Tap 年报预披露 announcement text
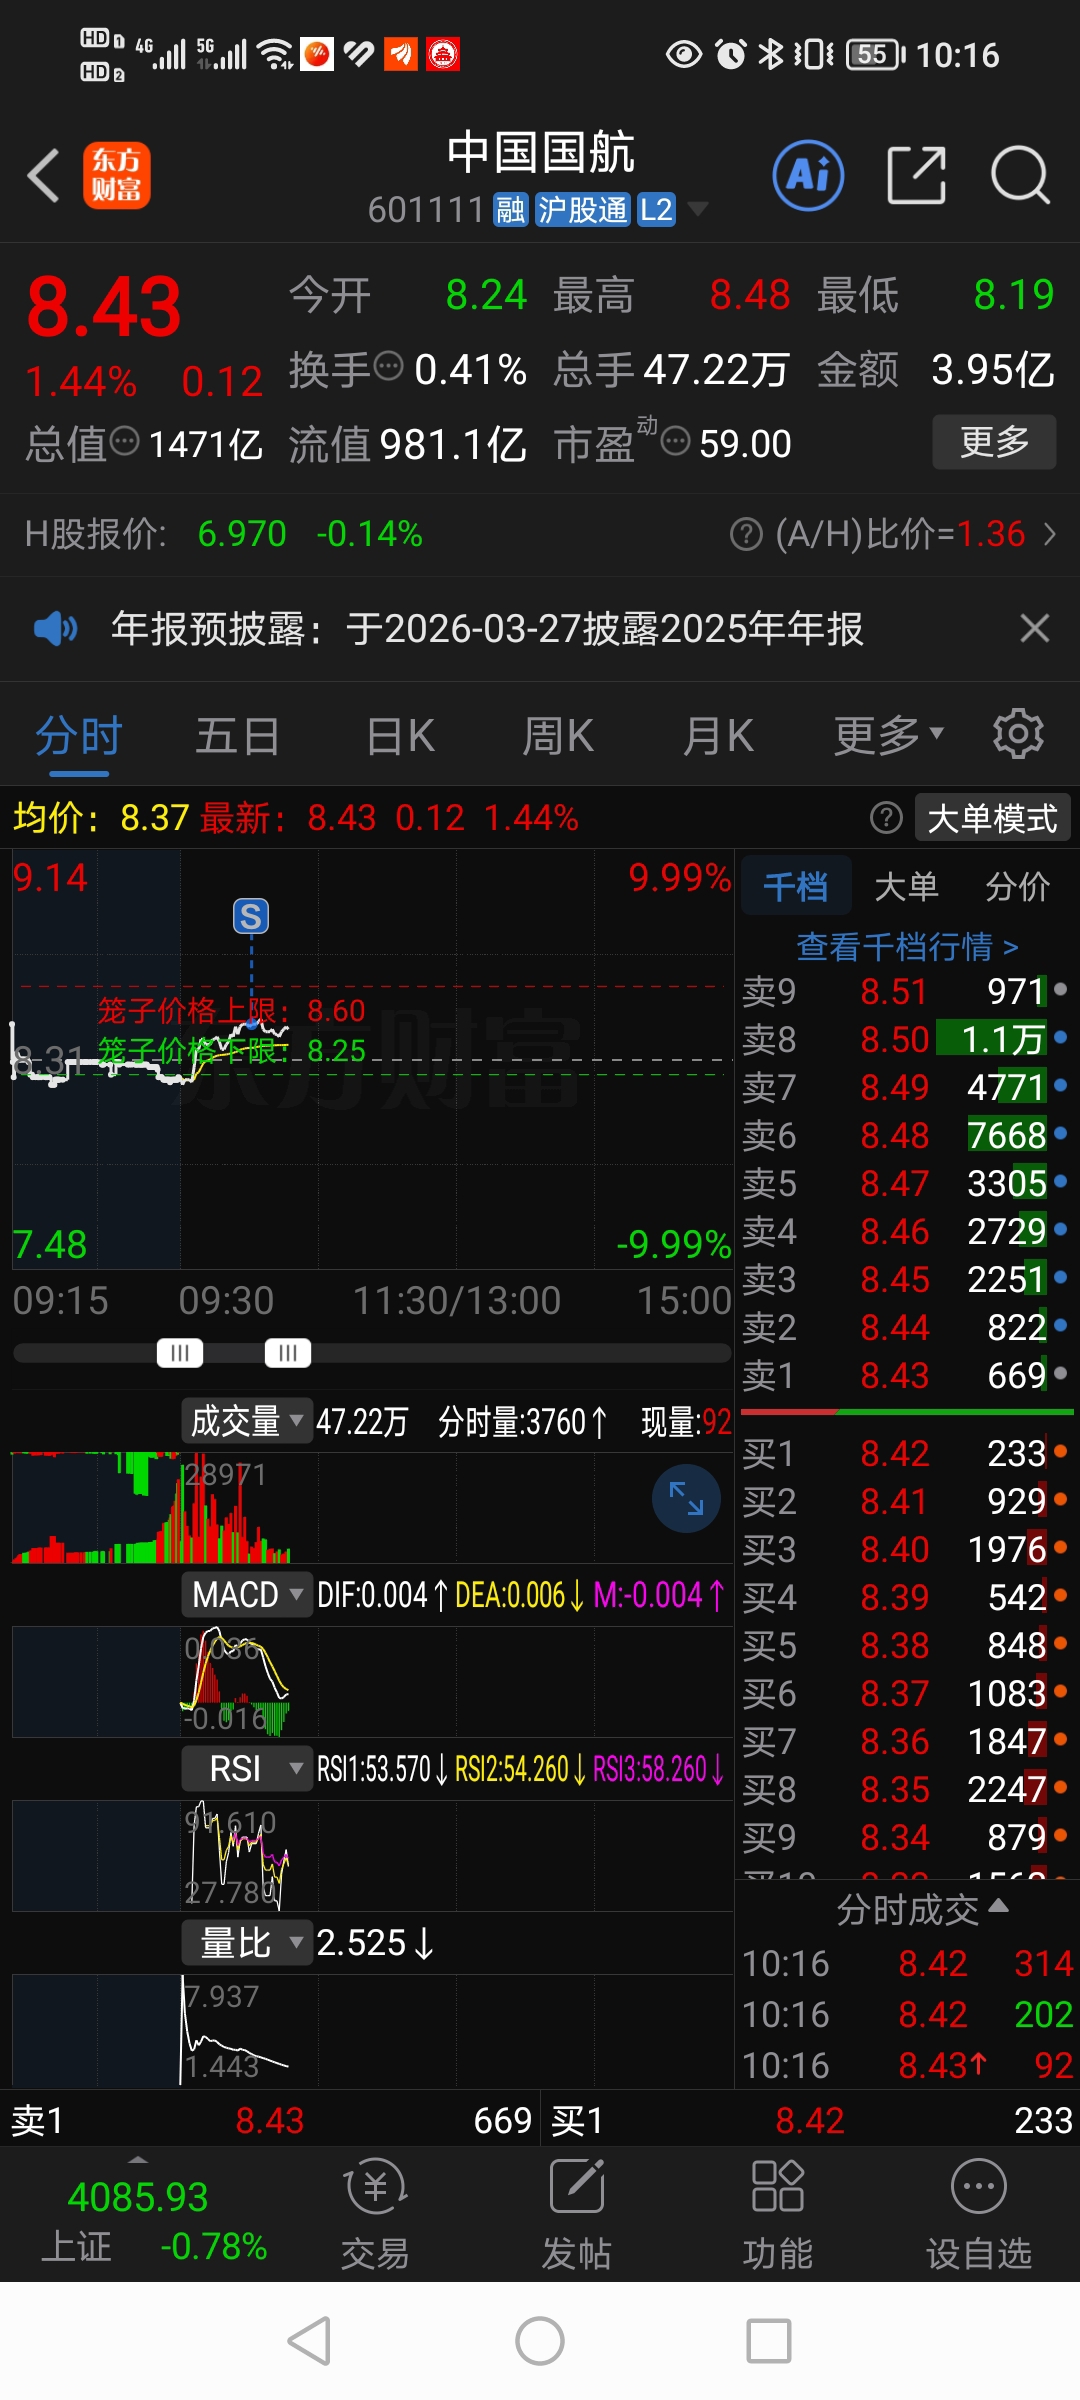1080x2400 pixels. click(487, 629)
